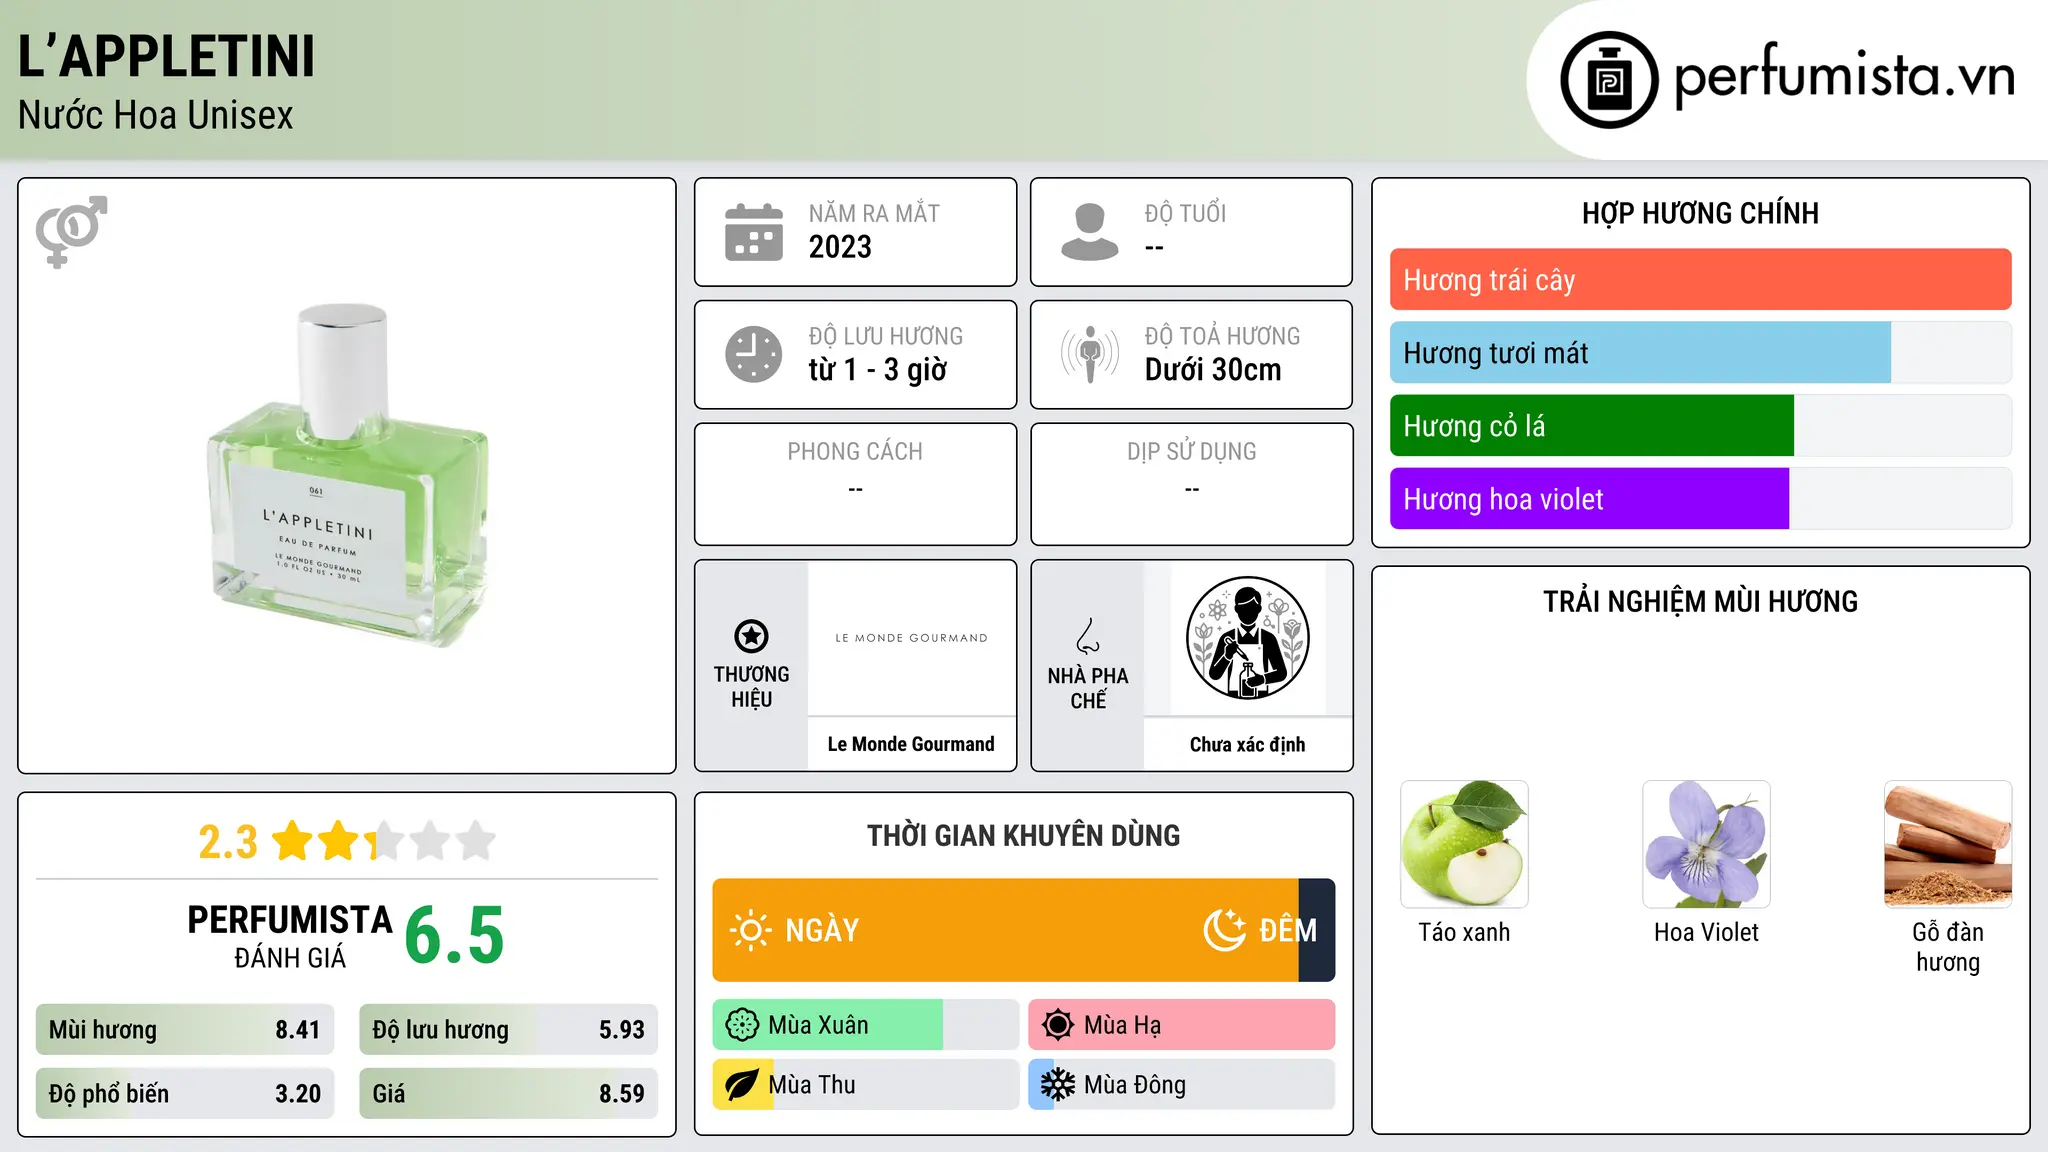Click the HỢP HƯƠNG CHÍNH heading
Screen dimensions: 2048x1152
(1700, 214)
